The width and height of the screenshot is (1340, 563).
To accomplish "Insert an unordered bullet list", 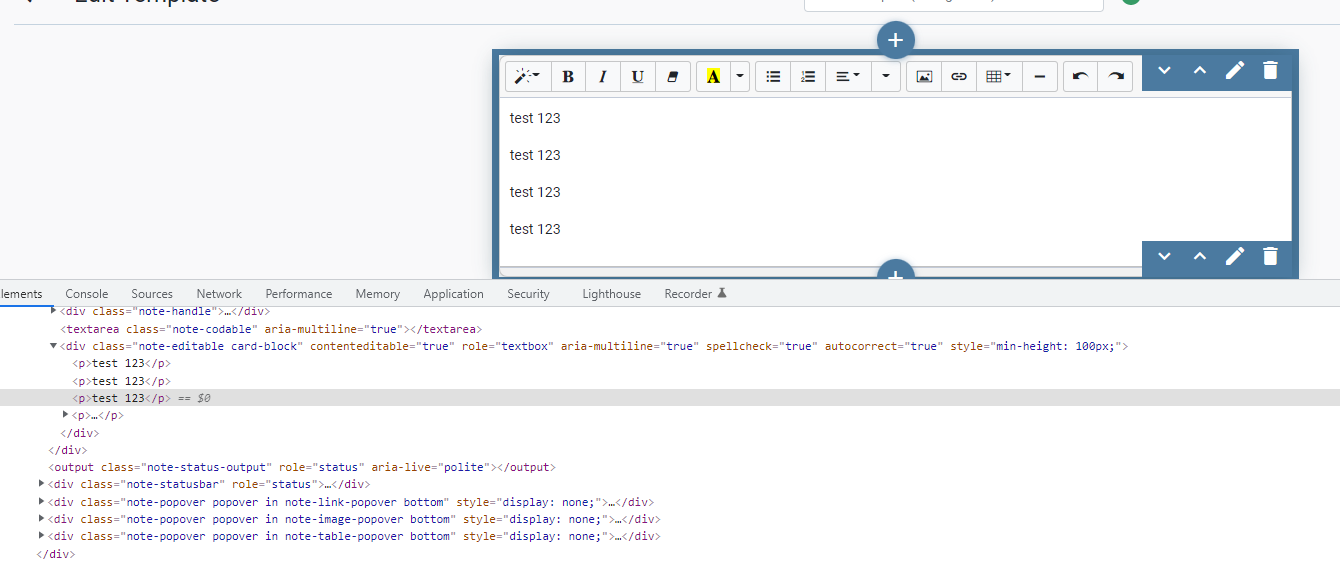I will coord(773,76).
